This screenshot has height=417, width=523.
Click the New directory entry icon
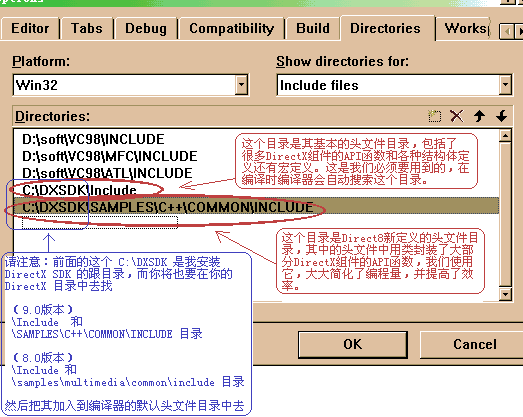point(434,116)
